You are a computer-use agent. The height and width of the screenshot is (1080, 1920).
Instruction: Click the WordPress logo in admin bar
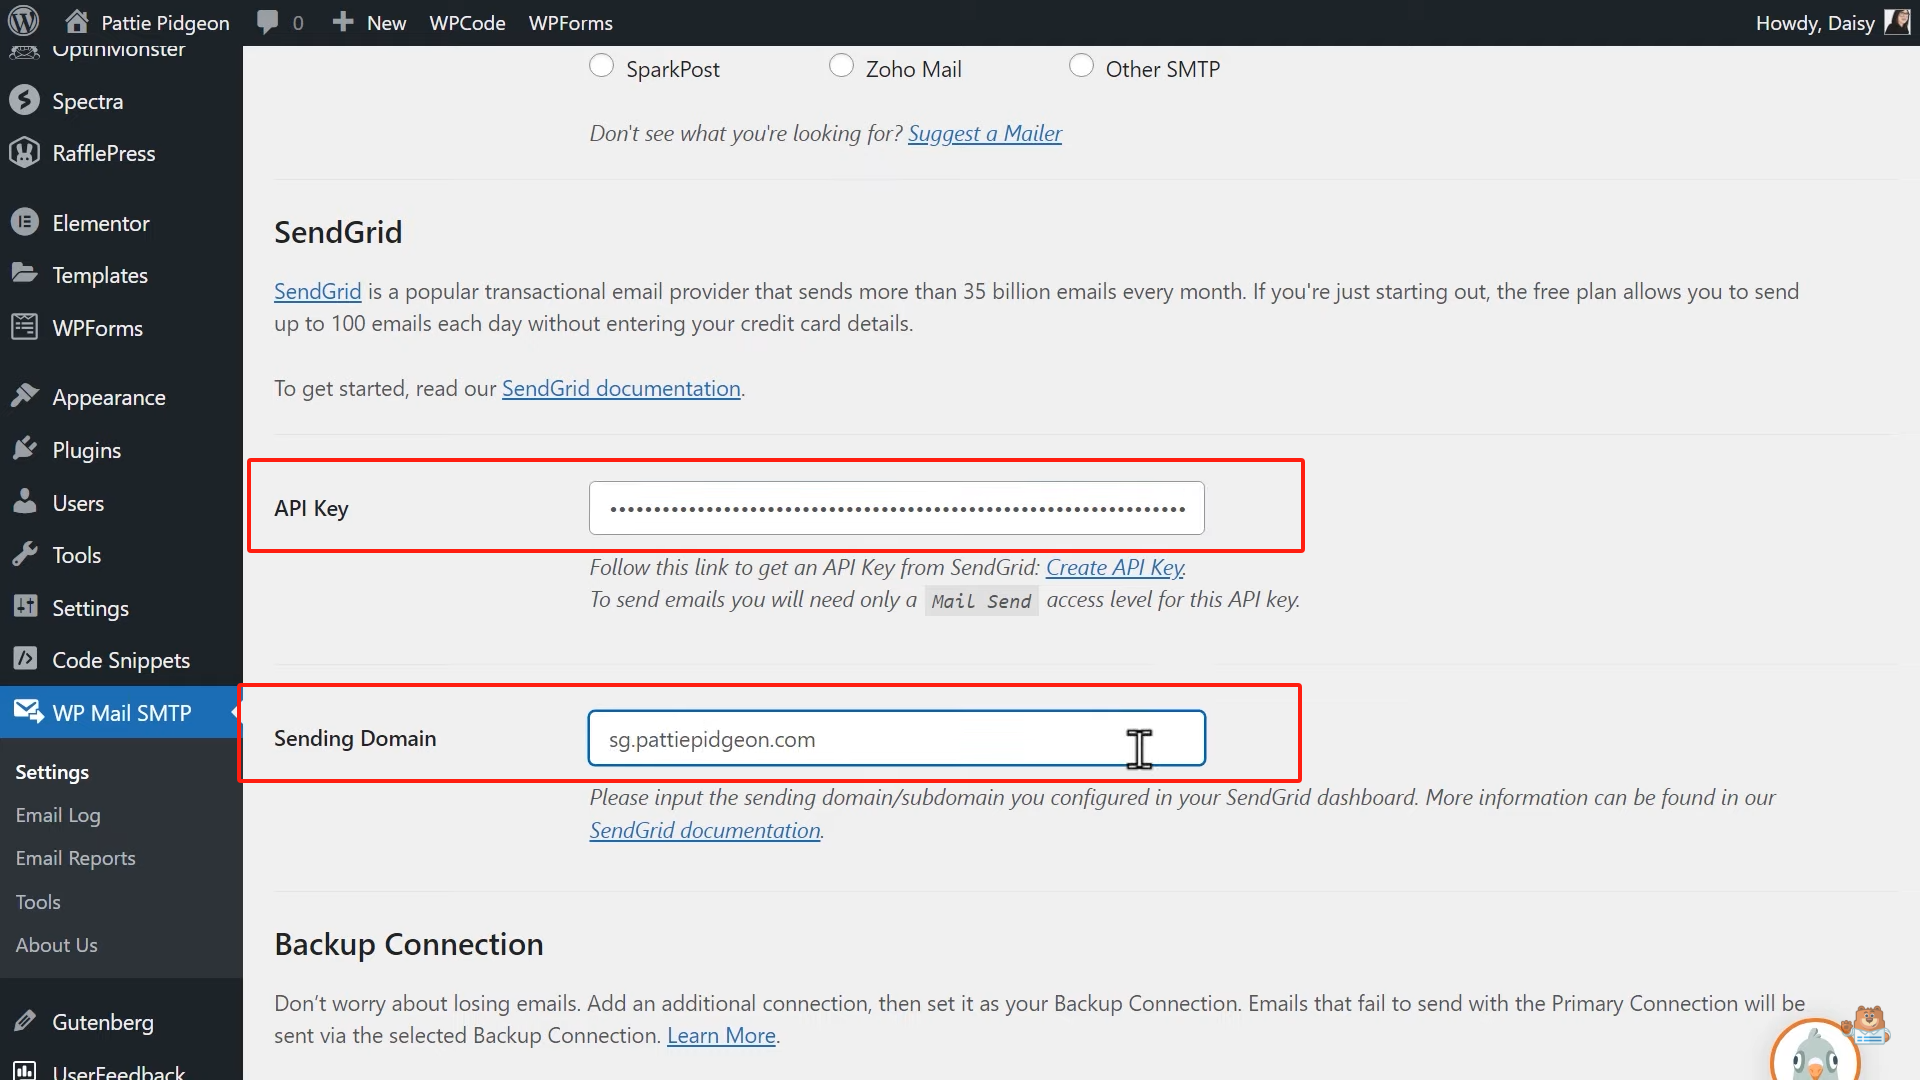(x=22, y=21)
